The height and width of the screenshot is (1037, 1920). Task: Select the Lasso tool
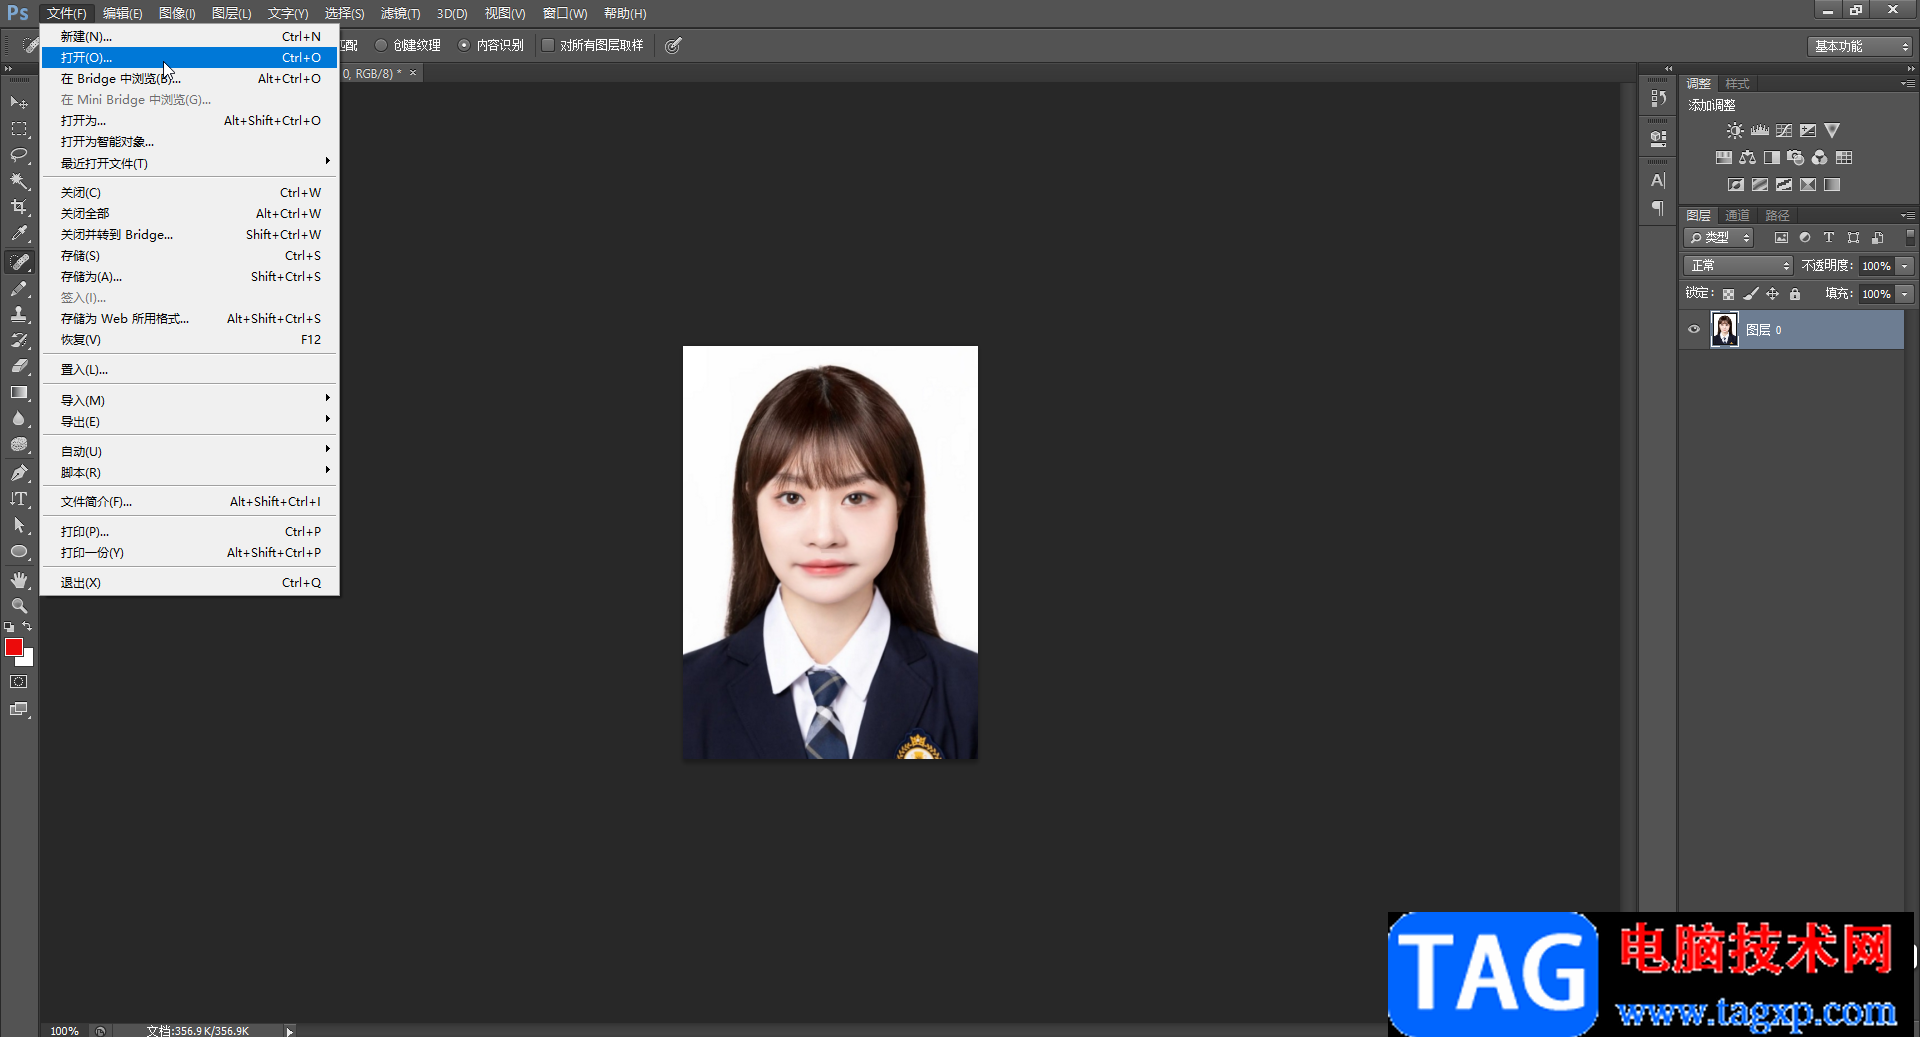(x=19, y=155)
